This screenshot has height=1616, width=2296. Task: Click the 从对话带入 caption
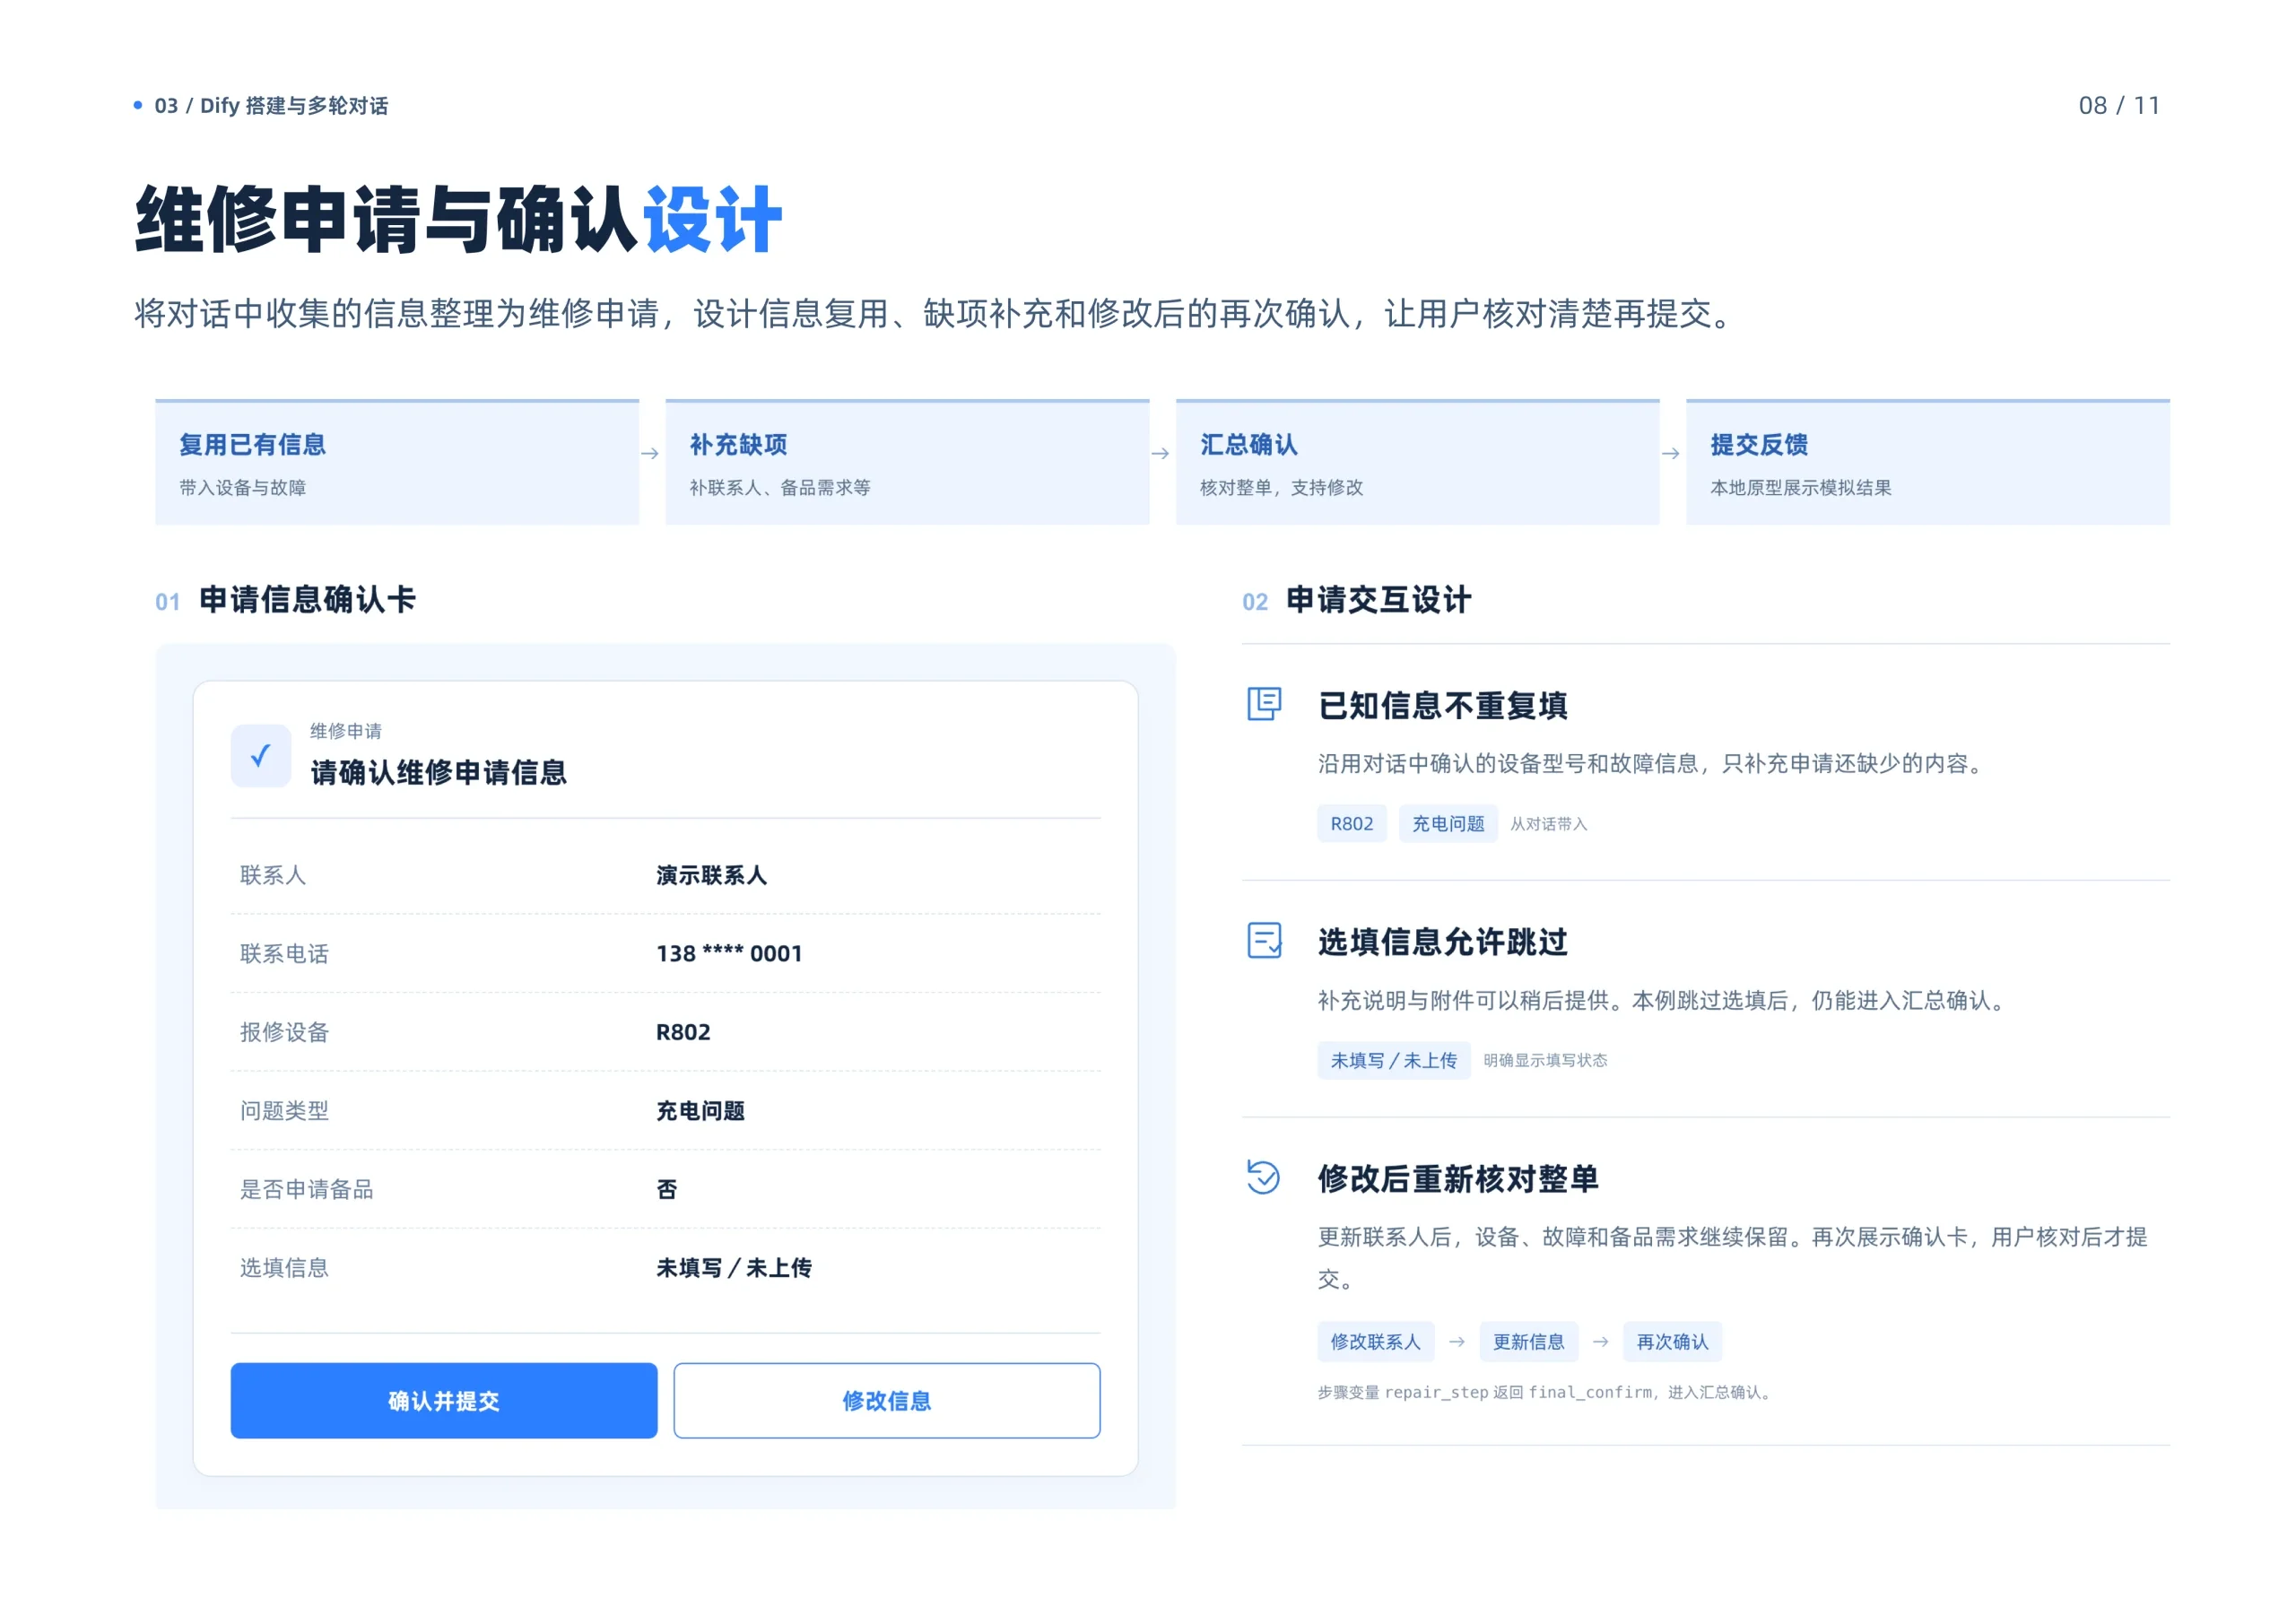tap(1548, 823)
